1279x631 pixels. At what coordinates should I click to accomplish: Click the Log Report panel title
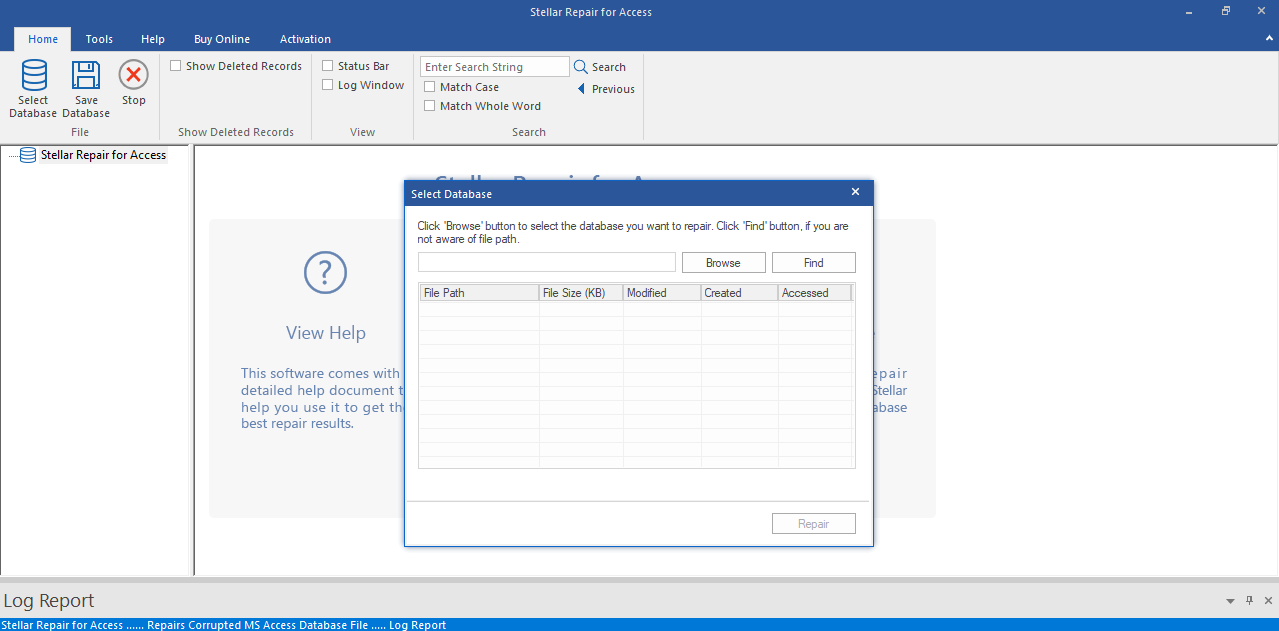pyautogui.click(x=49, y=601)
